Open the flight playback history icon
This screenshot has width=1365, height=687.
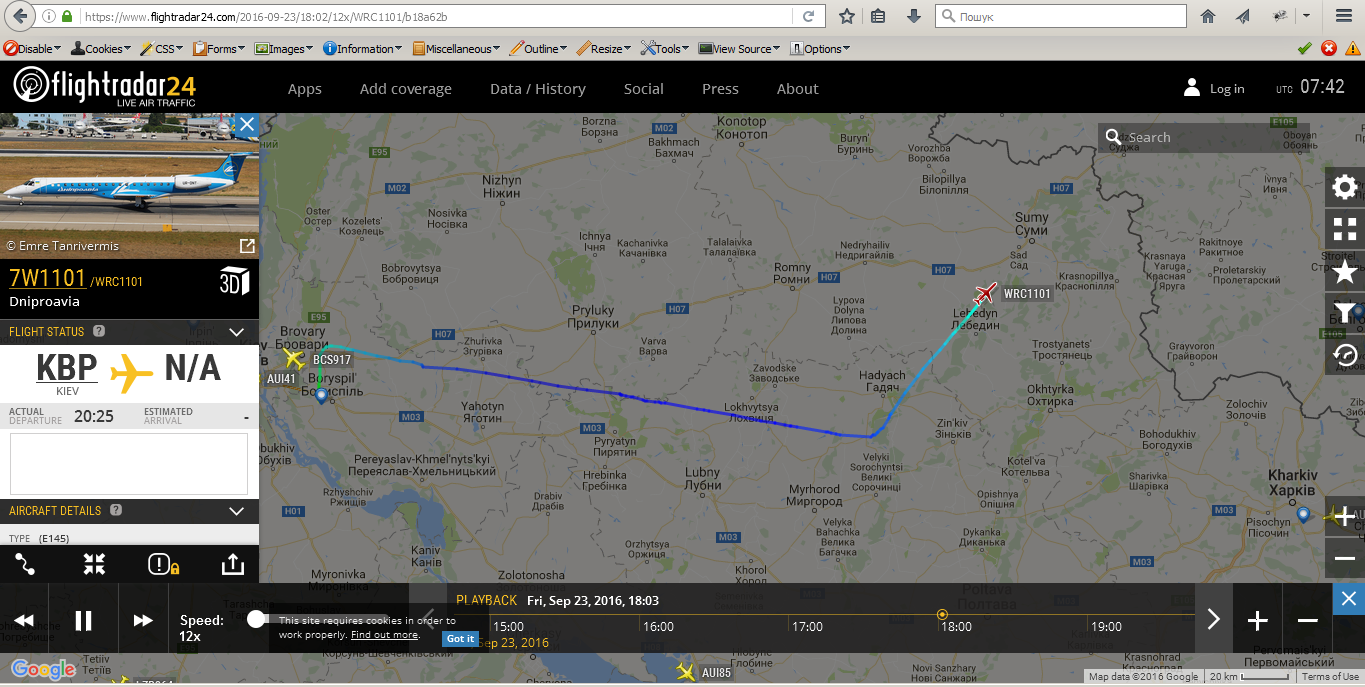(x=1345, y=355)
